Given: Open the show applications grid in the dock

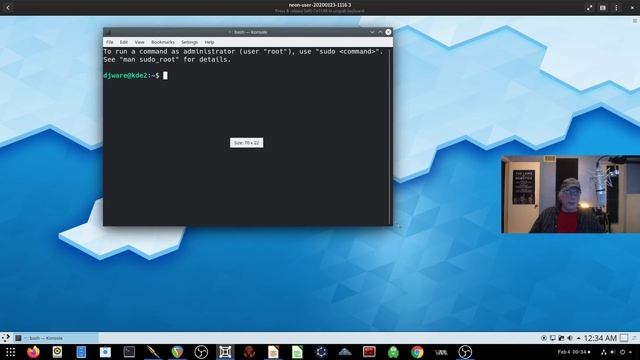Looking at the screenshot, I should pos(10,352).
